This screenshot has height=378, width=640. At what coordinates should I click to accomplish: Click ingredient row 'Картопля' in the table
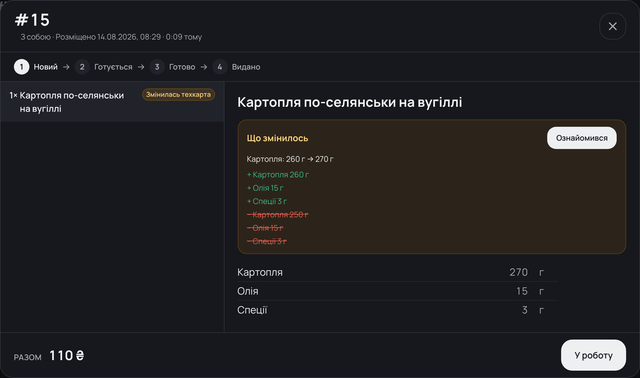(x=397, y=272)
